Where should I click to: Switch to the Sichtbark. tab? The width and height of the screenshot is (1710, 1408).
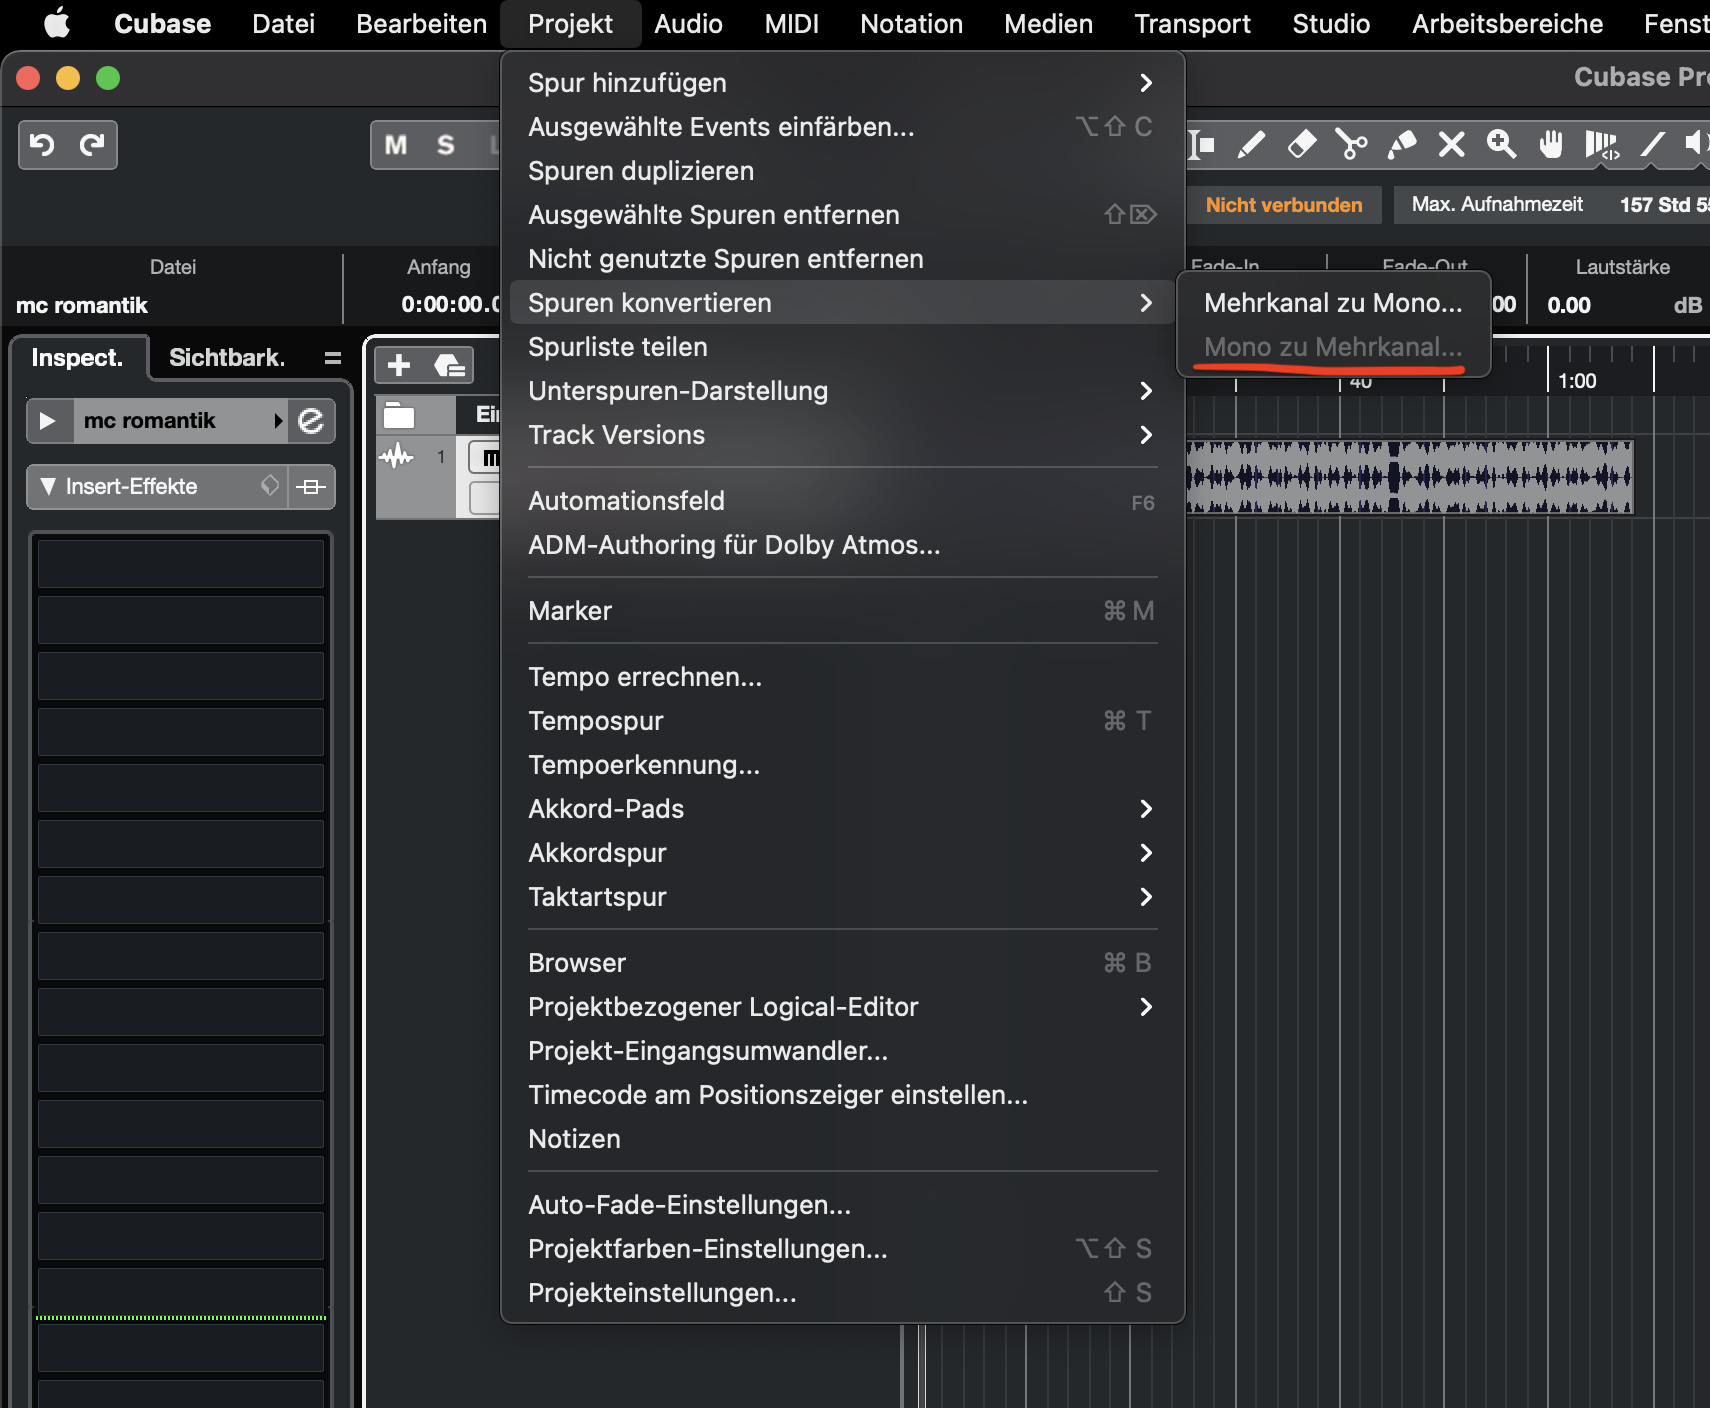click(227, 357)
